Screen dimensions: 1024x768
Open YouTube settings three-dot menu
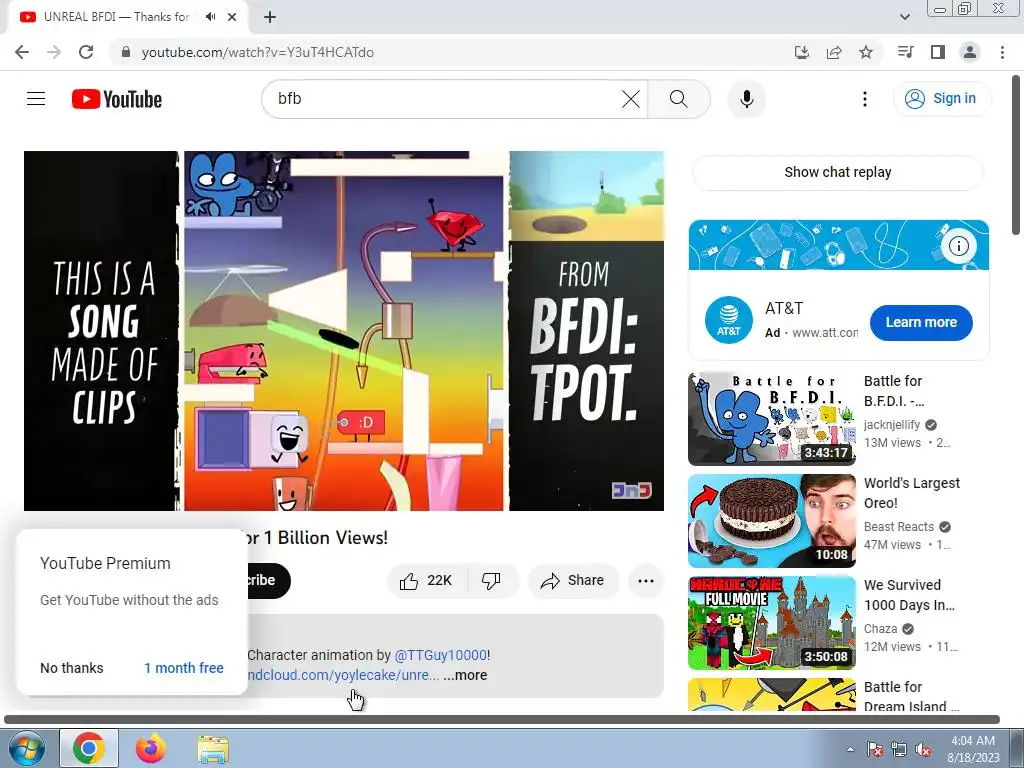pyautogui.click(x=865, y=99)
